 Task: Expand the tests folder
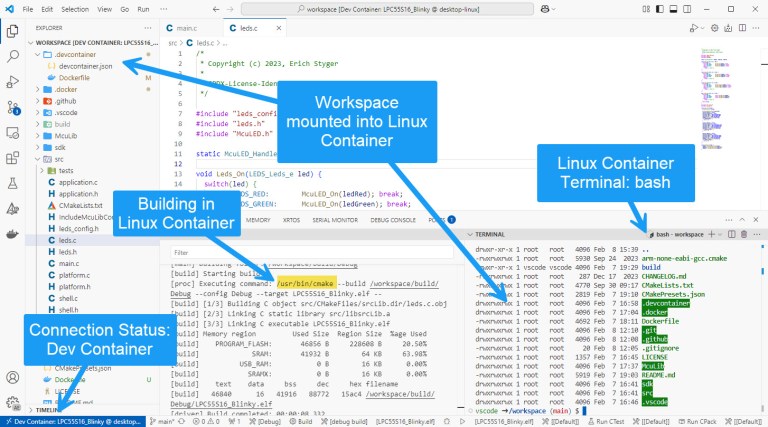click(42, 170)
